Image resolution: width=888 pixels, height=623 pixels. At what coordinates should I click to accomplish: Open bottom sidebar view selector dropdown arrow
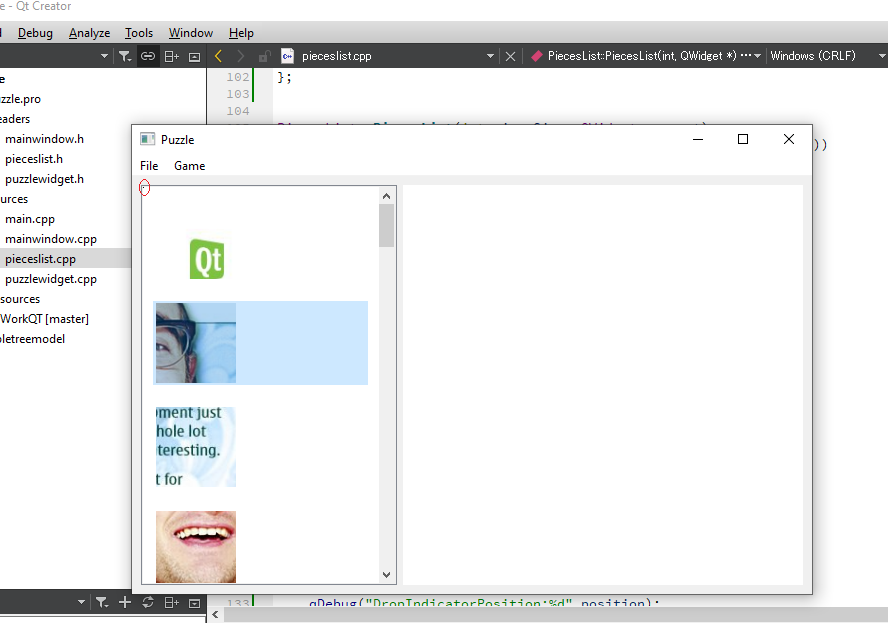(81, 602)
